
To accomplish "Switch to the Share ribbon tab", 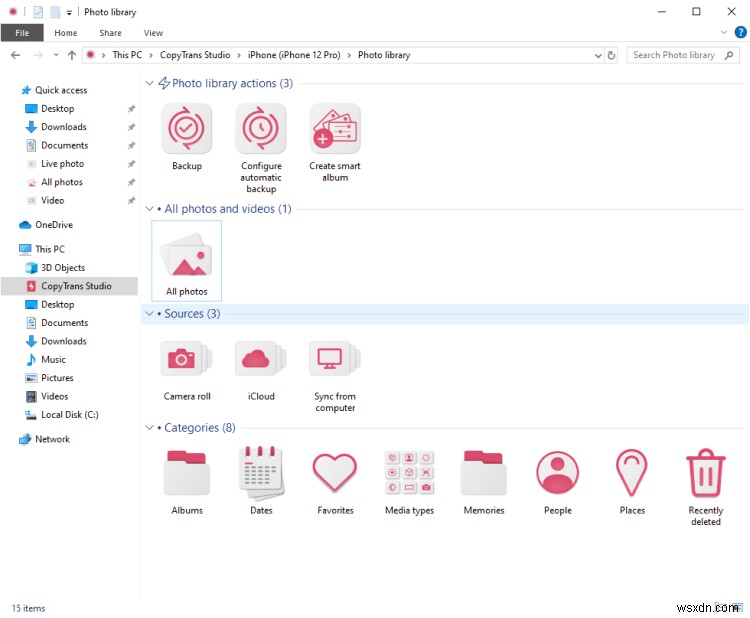I will pos(110,33).
